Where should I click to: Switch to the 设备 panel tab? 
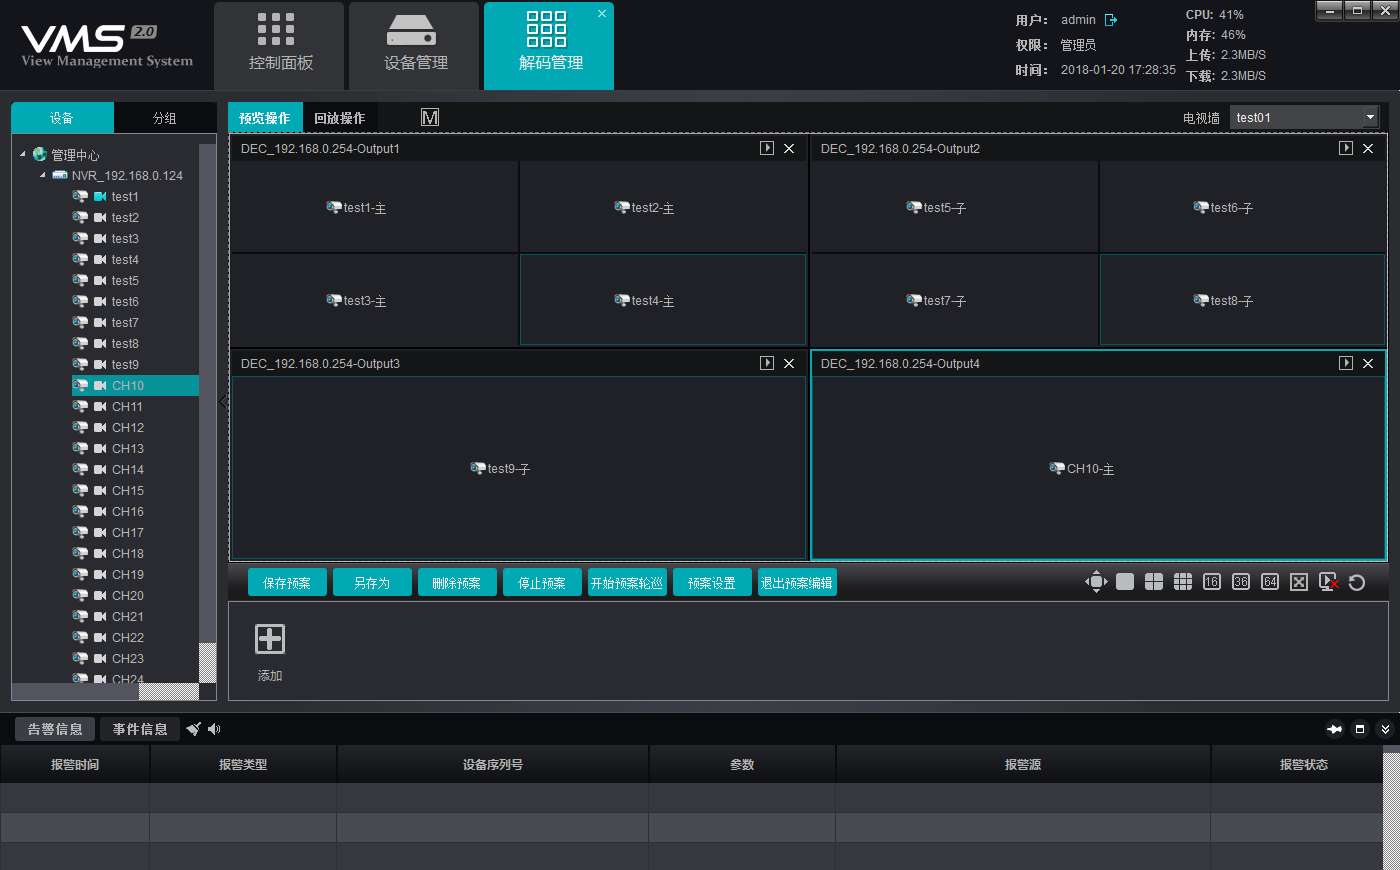tap(62, 118)
